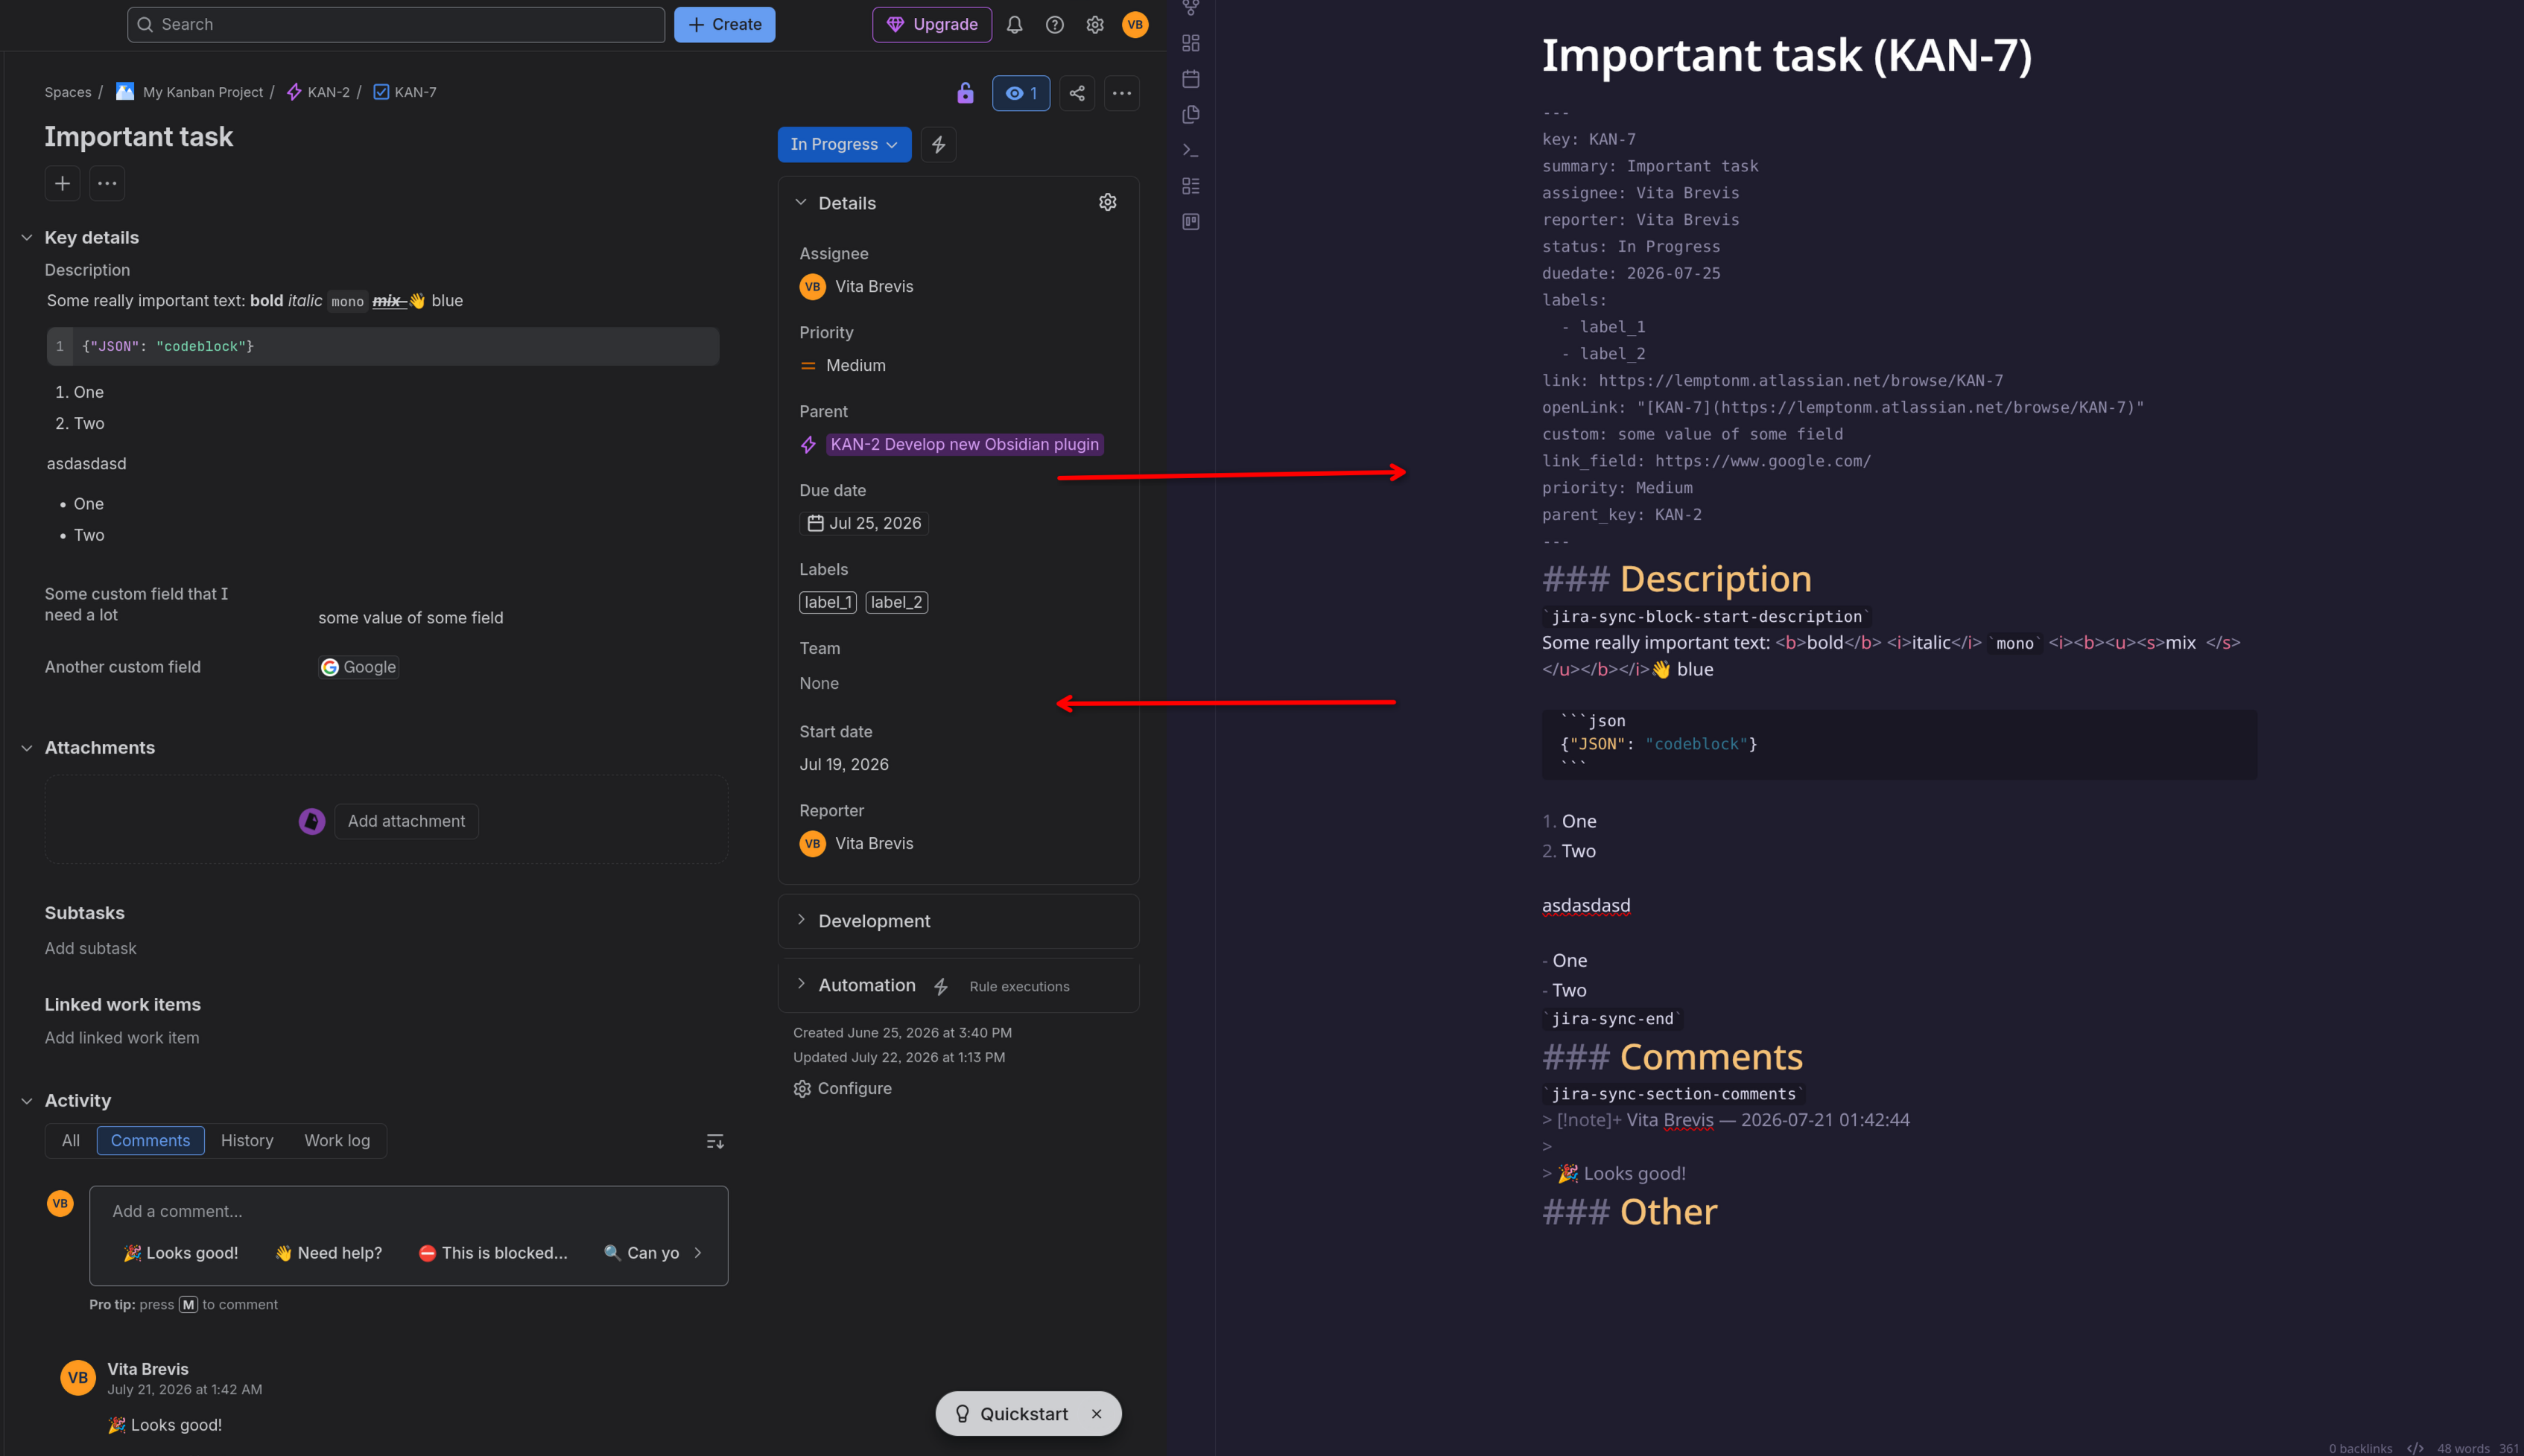Open KAN-2 breadcrumb link
This screenshot has width=2524, height=1456.
point(329,92)
